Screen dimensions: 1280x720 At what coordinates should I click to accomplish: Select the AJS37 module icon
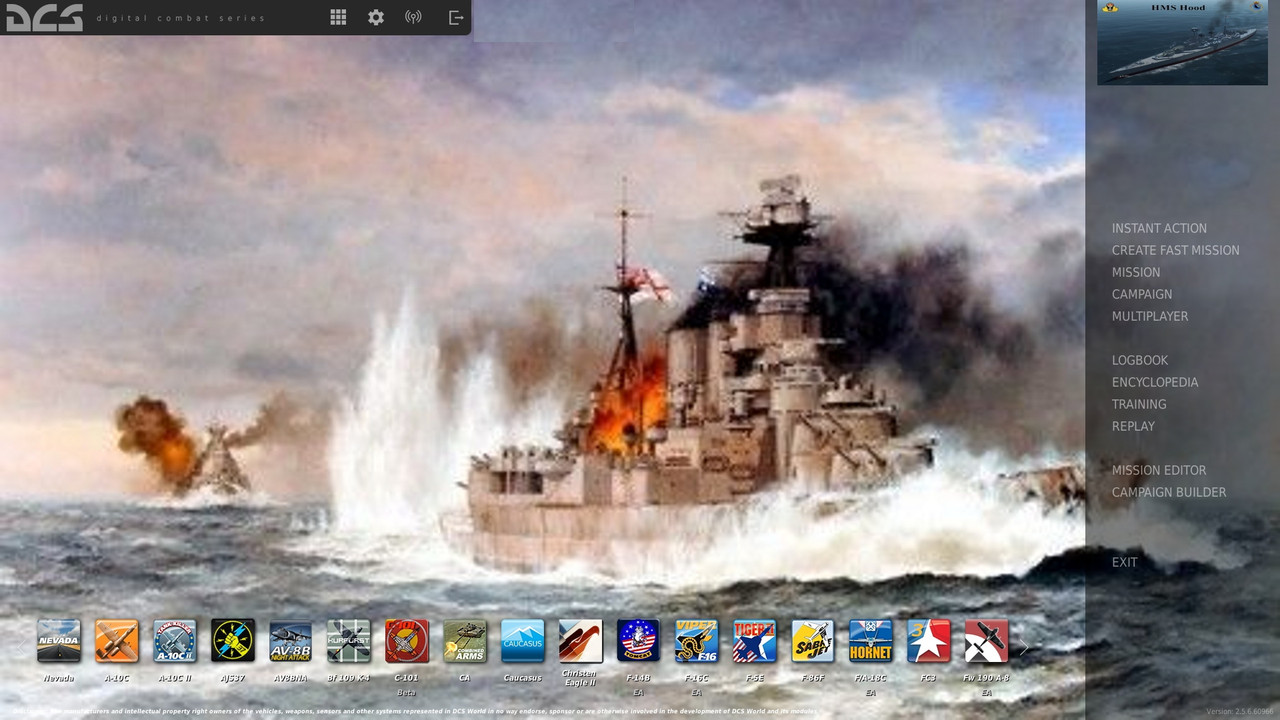click(233, 641)
